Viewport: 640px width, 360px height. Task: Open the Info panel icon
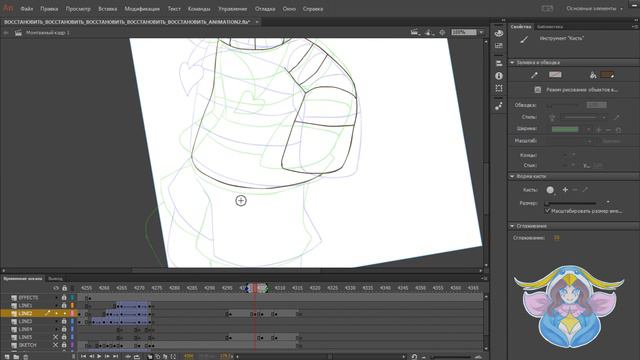tap(499, 76)
